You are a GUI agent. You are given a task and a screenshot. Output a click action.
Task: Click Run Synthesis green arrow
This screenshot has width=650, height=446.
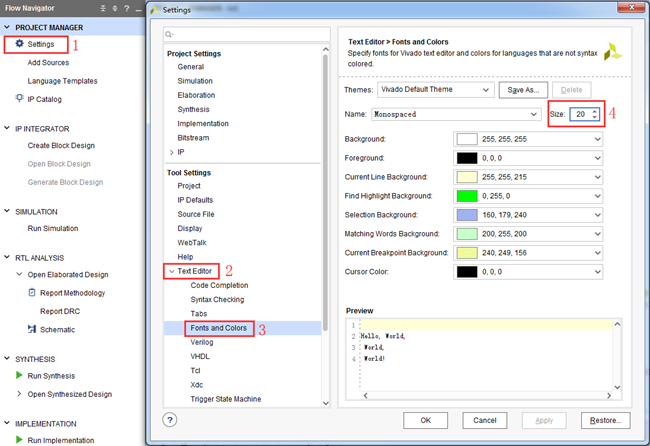(x=19, y=375)
